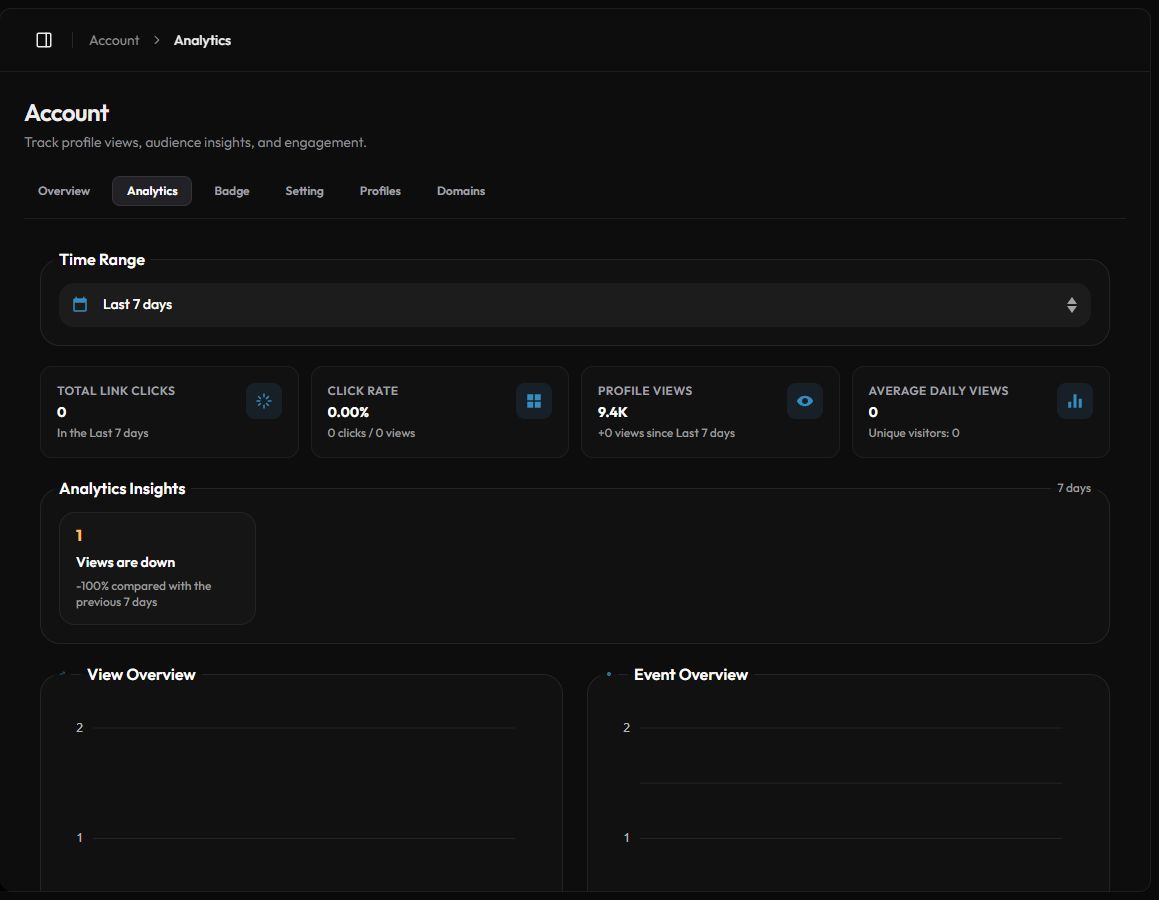The width and height of the screenshot is (1159, 900).
Task: Click the calendar icon in Time Range
Action: point(80,304)
